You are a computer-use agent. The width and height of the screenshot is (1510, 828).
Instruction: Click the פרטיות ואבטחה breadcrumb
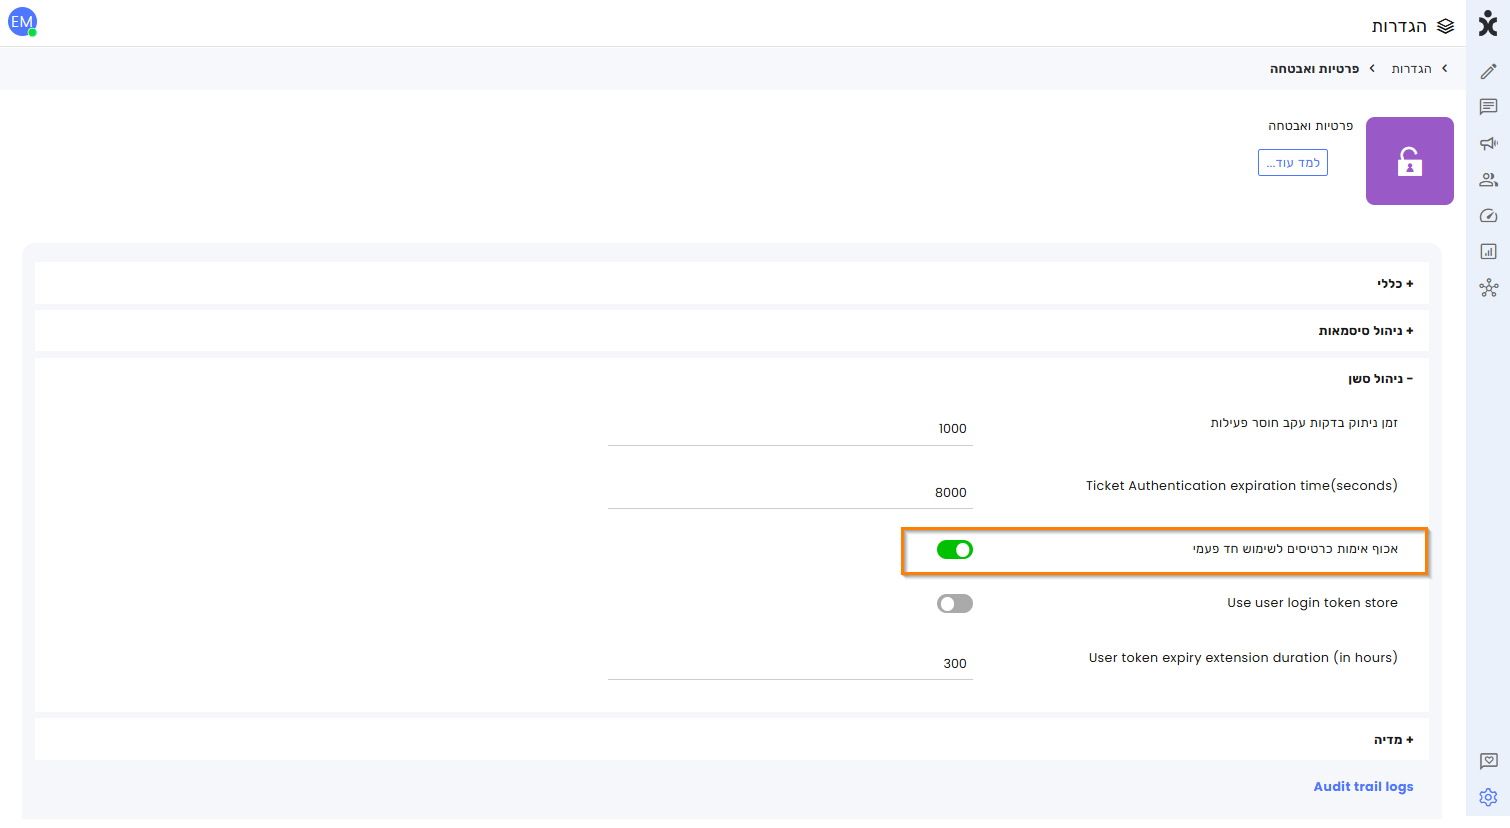pyautogui.click(x=1314, y=69)
